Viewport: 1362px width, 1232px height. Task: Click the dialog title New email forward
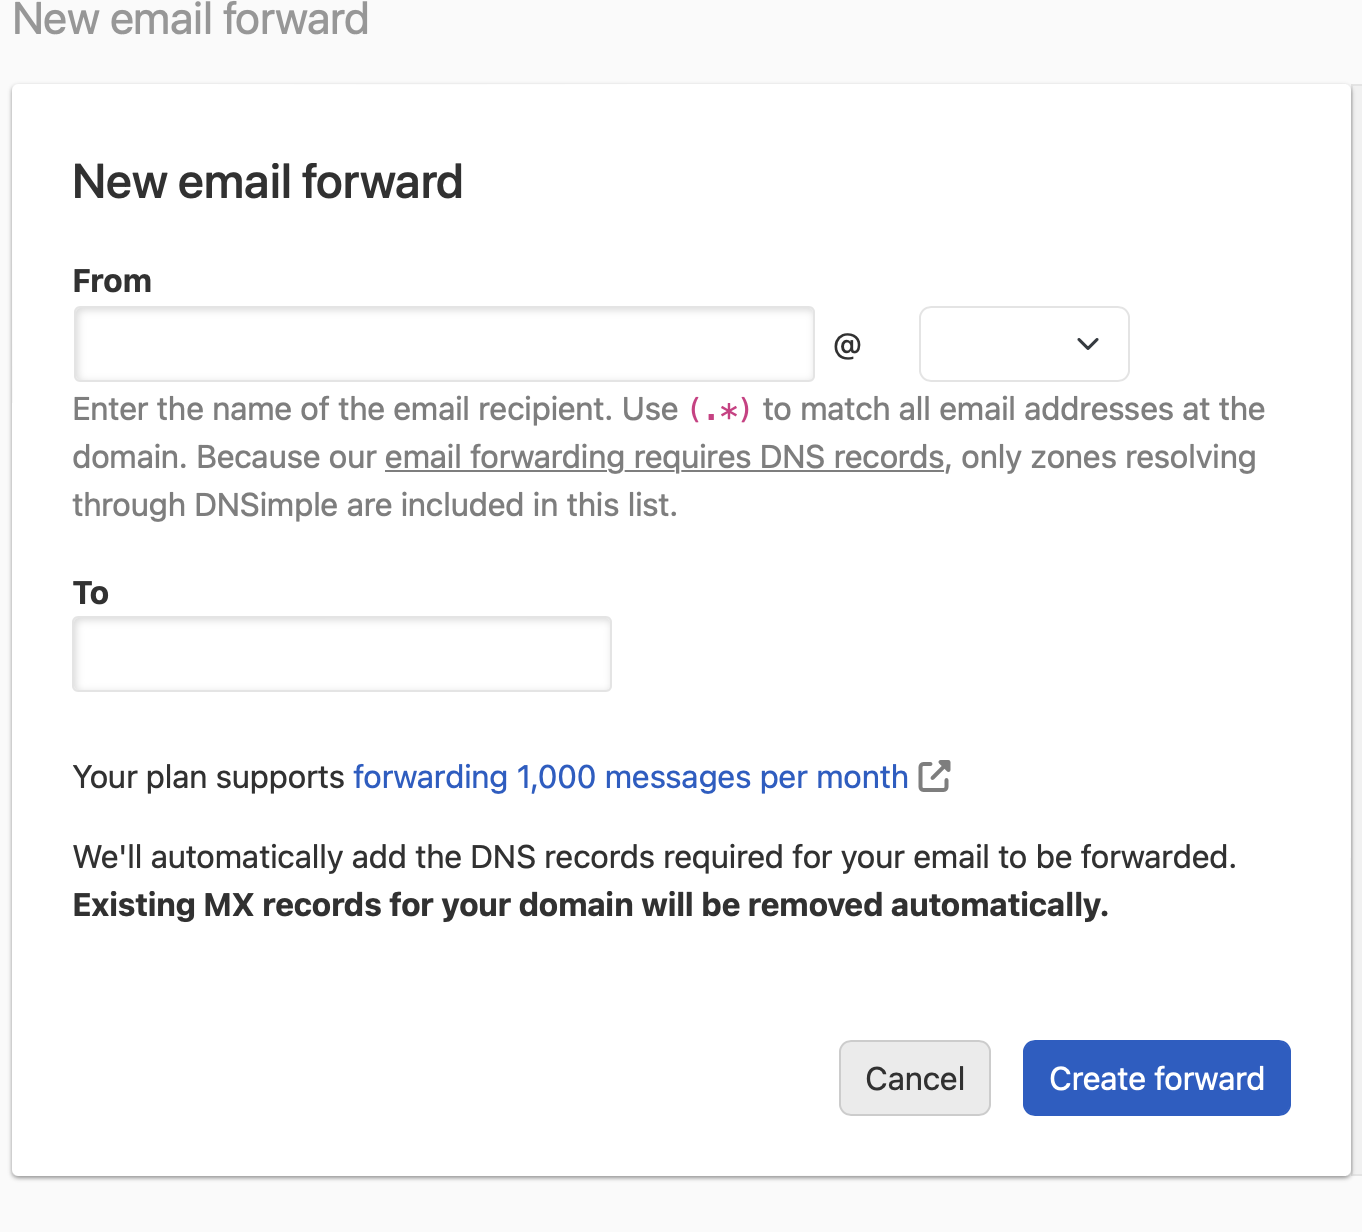267,182
